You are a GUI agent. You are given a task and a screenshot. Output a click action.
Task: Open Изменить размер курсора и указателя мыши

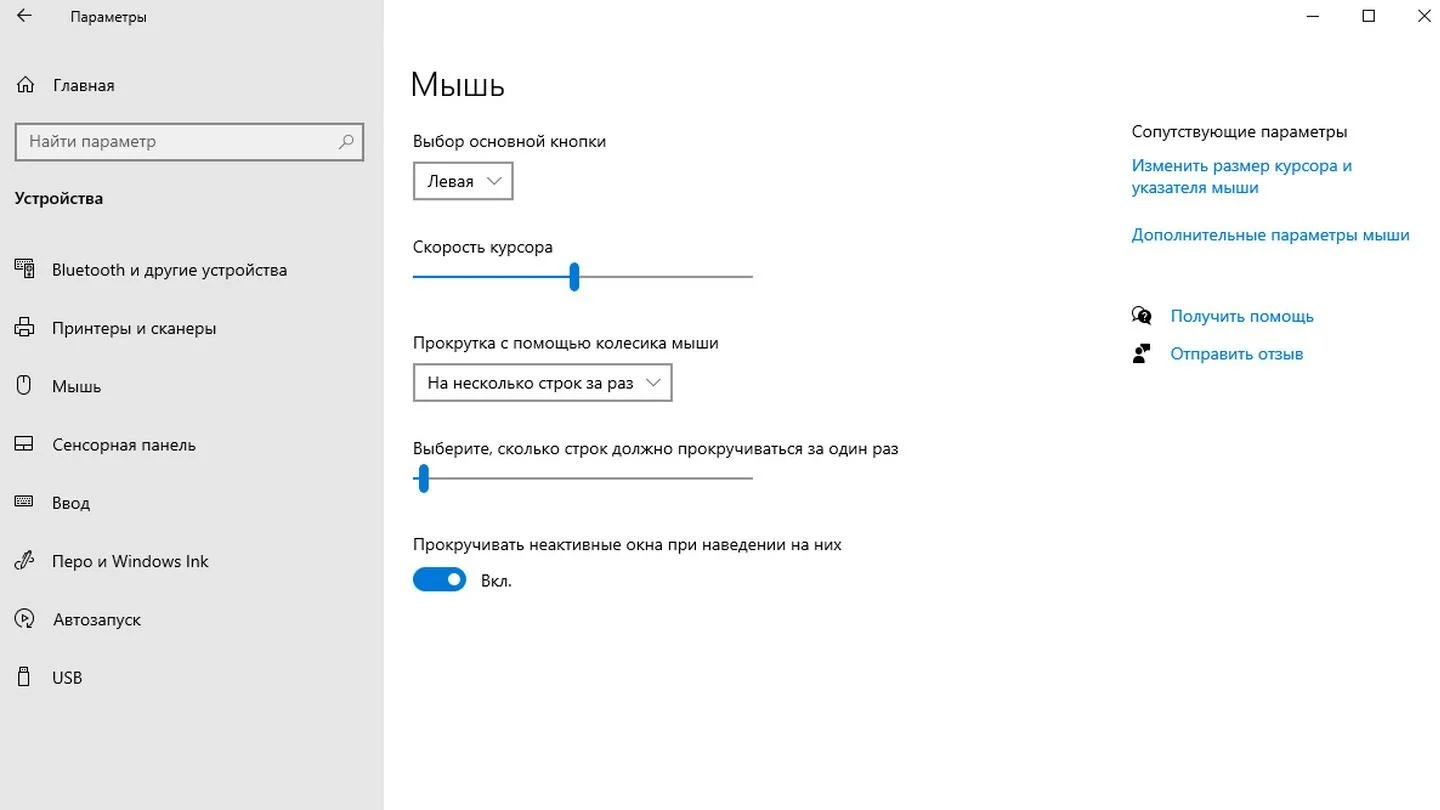click(1241, 177)
